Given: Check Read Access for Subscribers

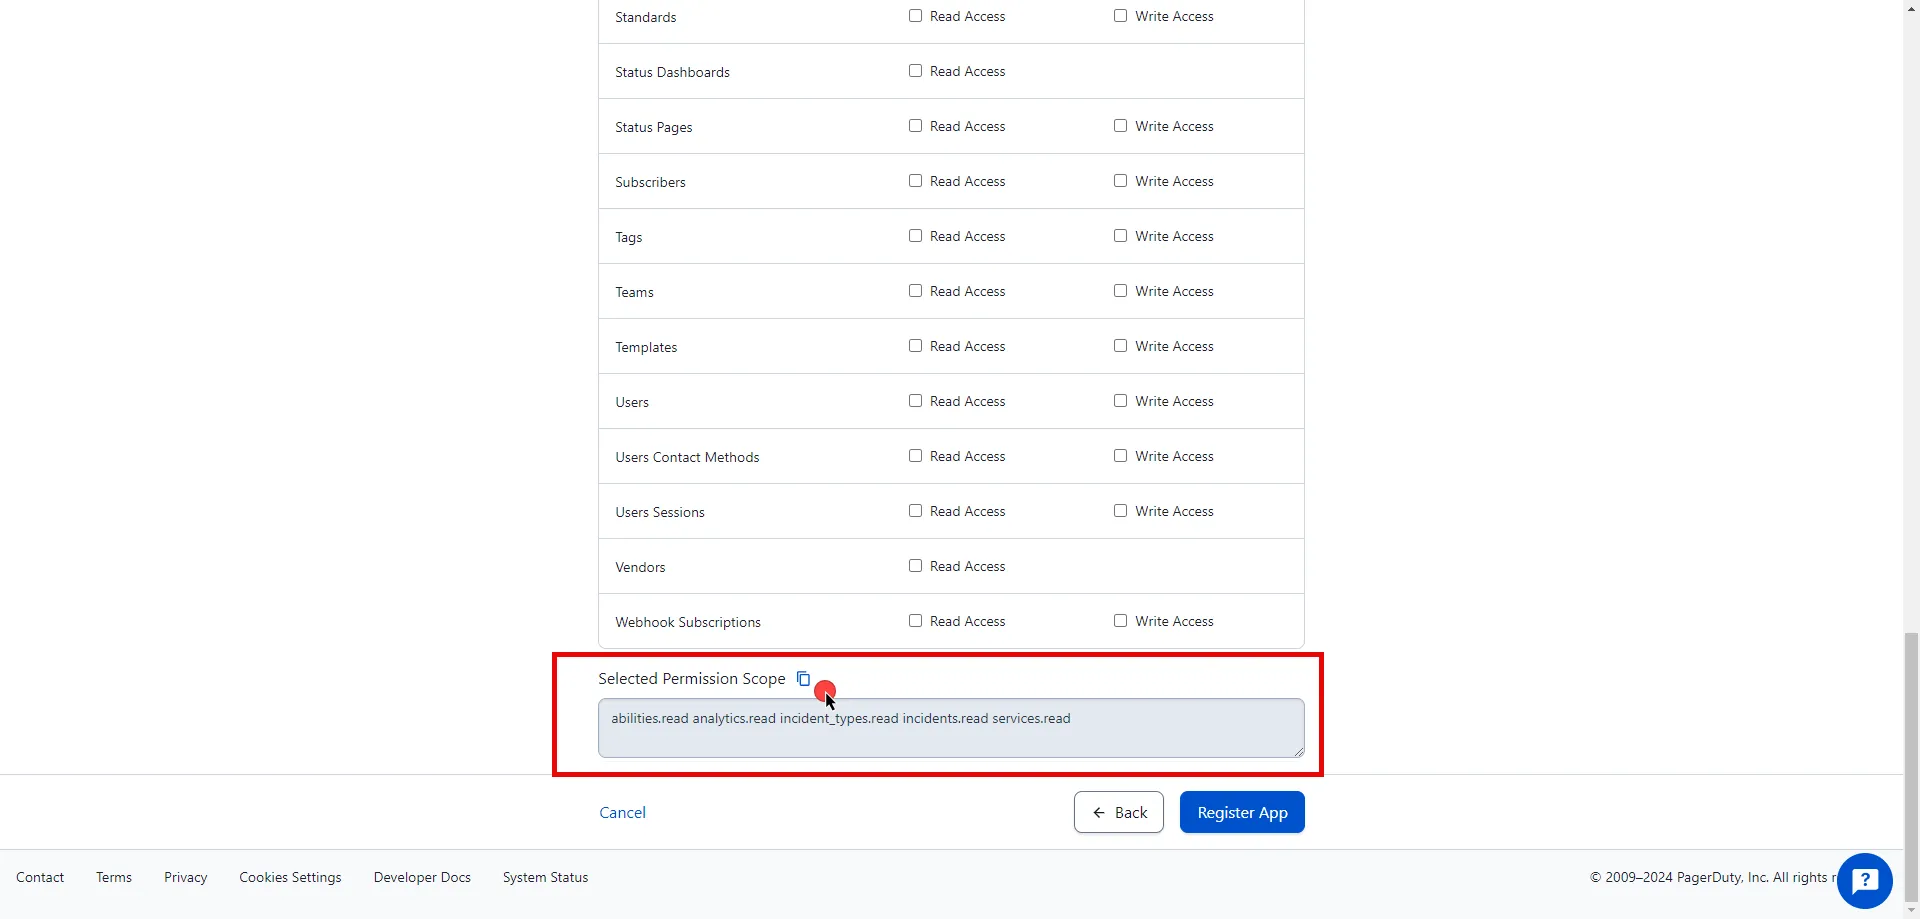Looking at the screenshot, I should tap(915, 180).
